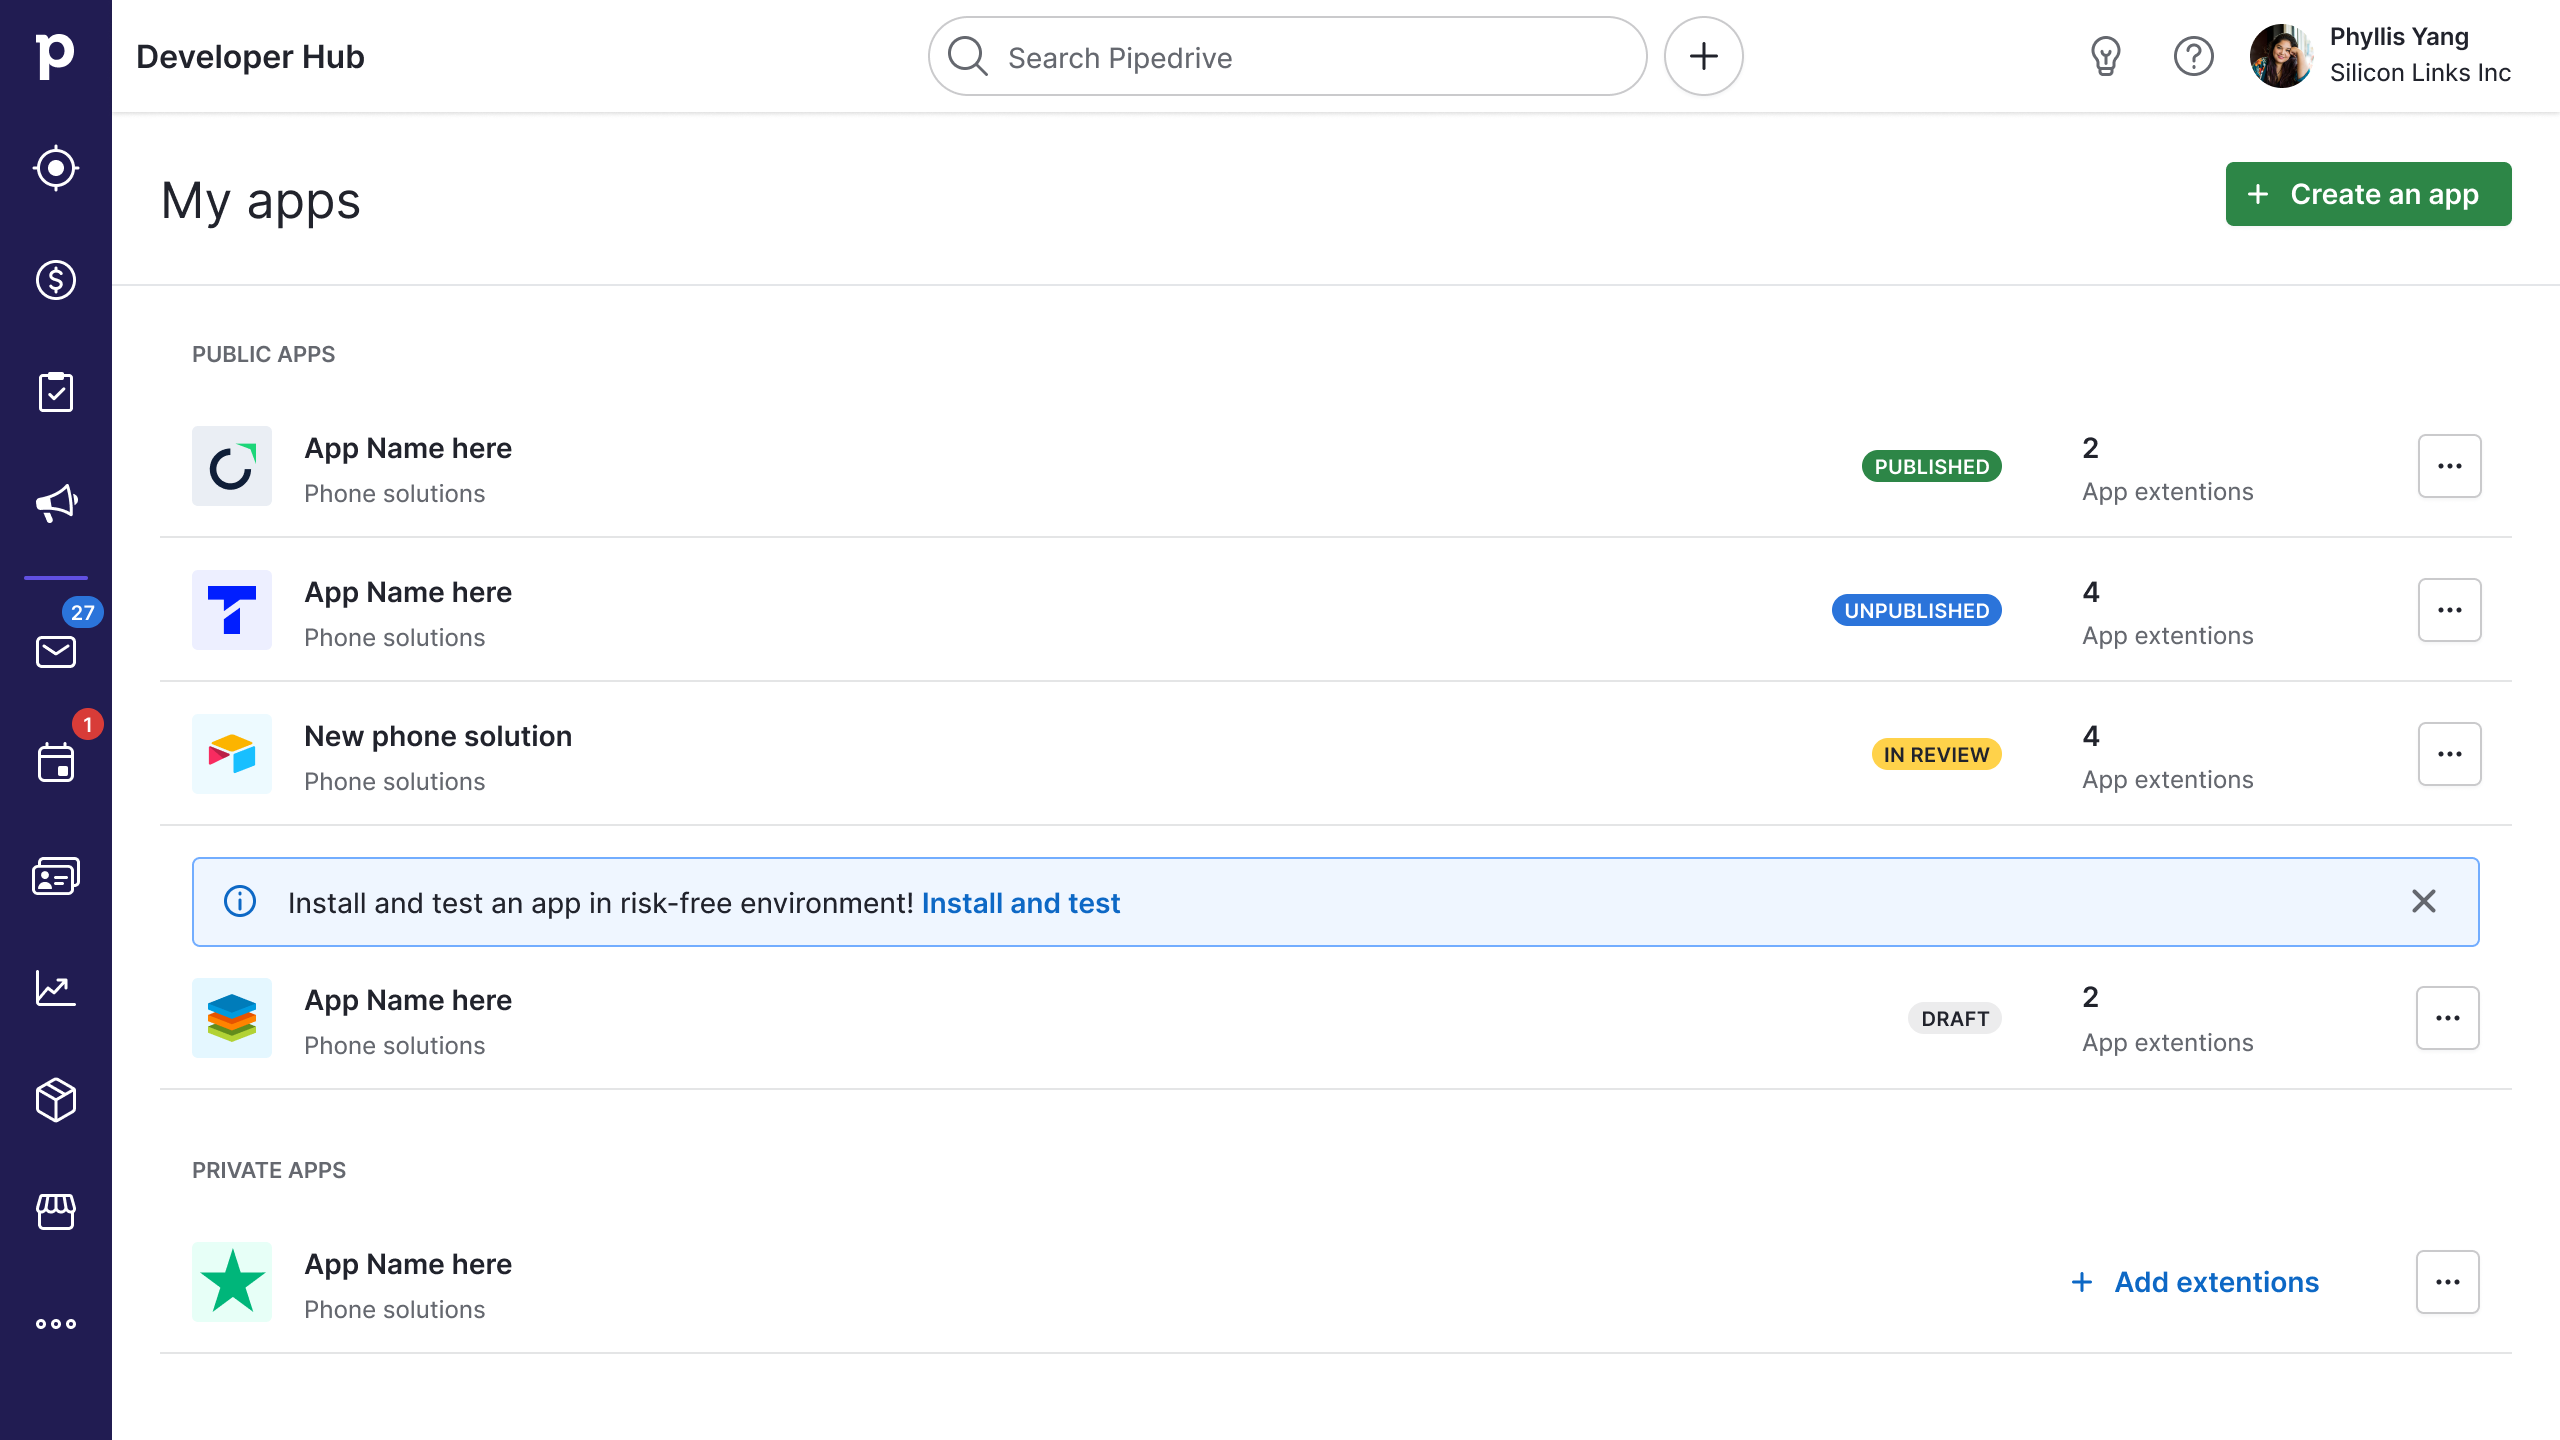Click the suggestions lightbulb icon in header
Screen dimensions: 2560x1440
(2104, 56)
